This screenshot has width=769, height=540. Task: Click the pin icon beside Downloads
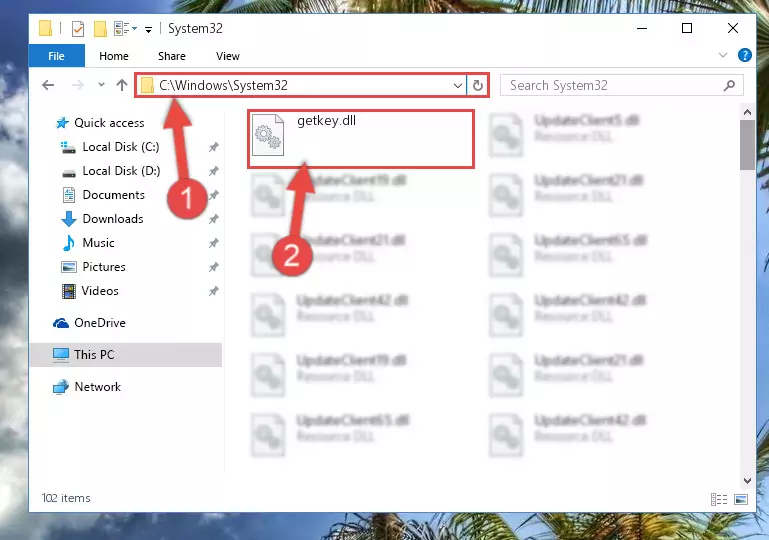point(214,219)
